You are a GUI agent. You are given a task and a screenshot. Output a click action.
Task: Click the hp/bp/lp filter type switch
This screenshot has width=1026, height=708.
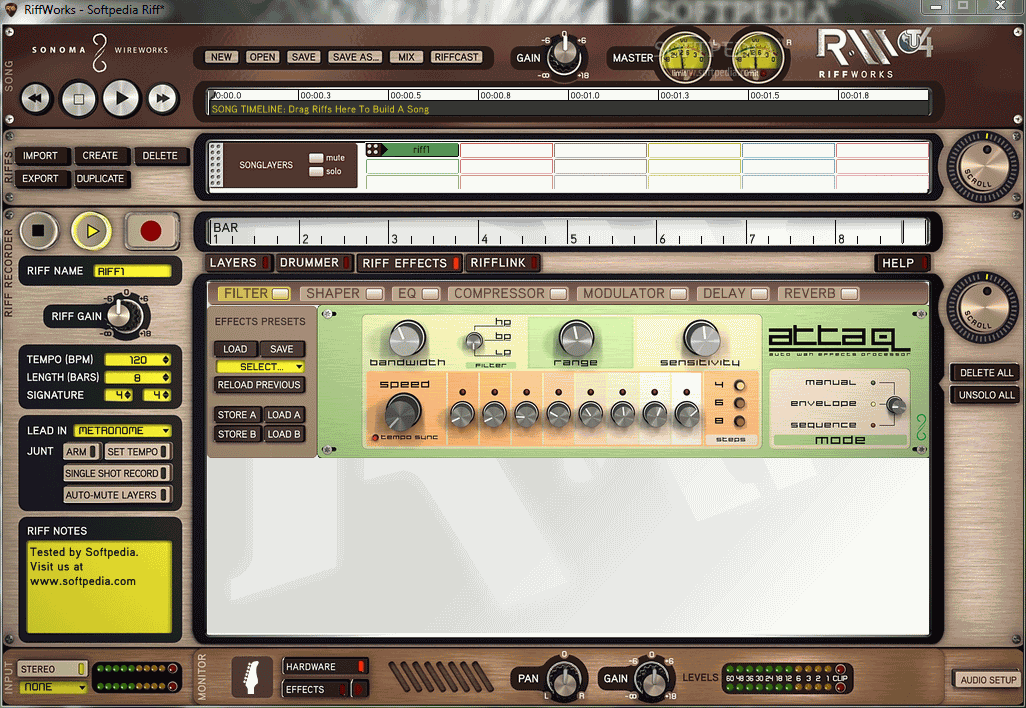click(x=474, y=341)
